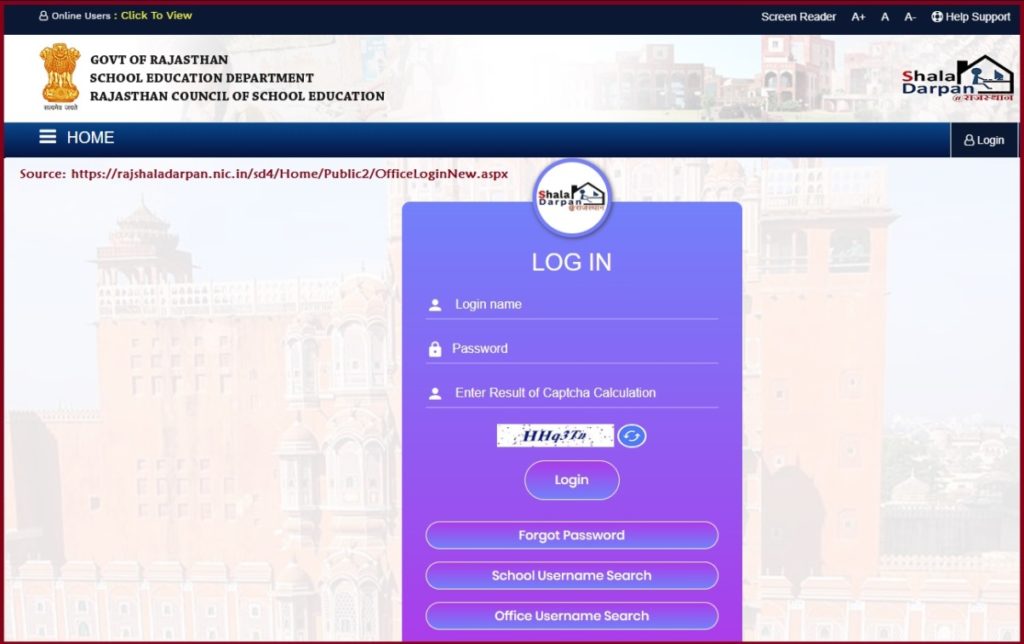Open Office Username Search
Viewport: 1024px width, 644px height.
pos(571,615)
